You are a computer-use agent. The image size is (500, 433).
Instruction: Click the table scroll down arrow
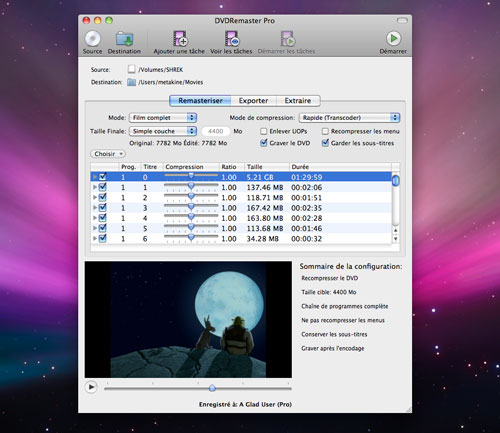[396, 239]
